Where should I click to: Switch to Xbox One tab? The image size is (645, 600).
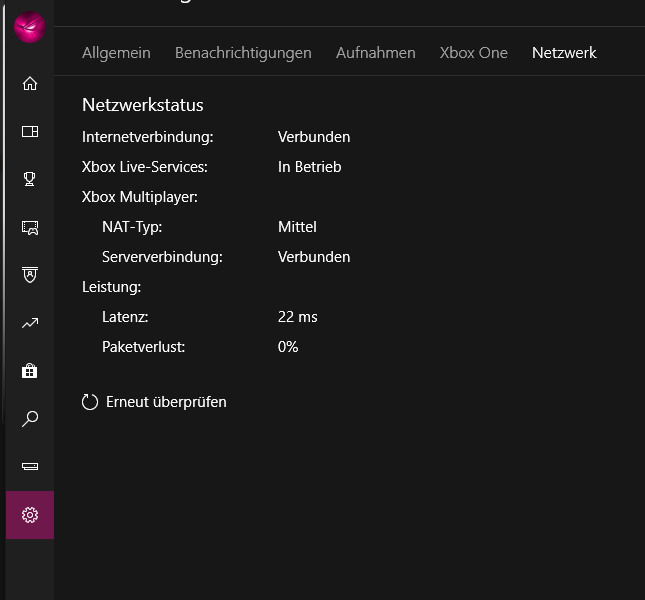pyautogui.click(x=473, y=53)
